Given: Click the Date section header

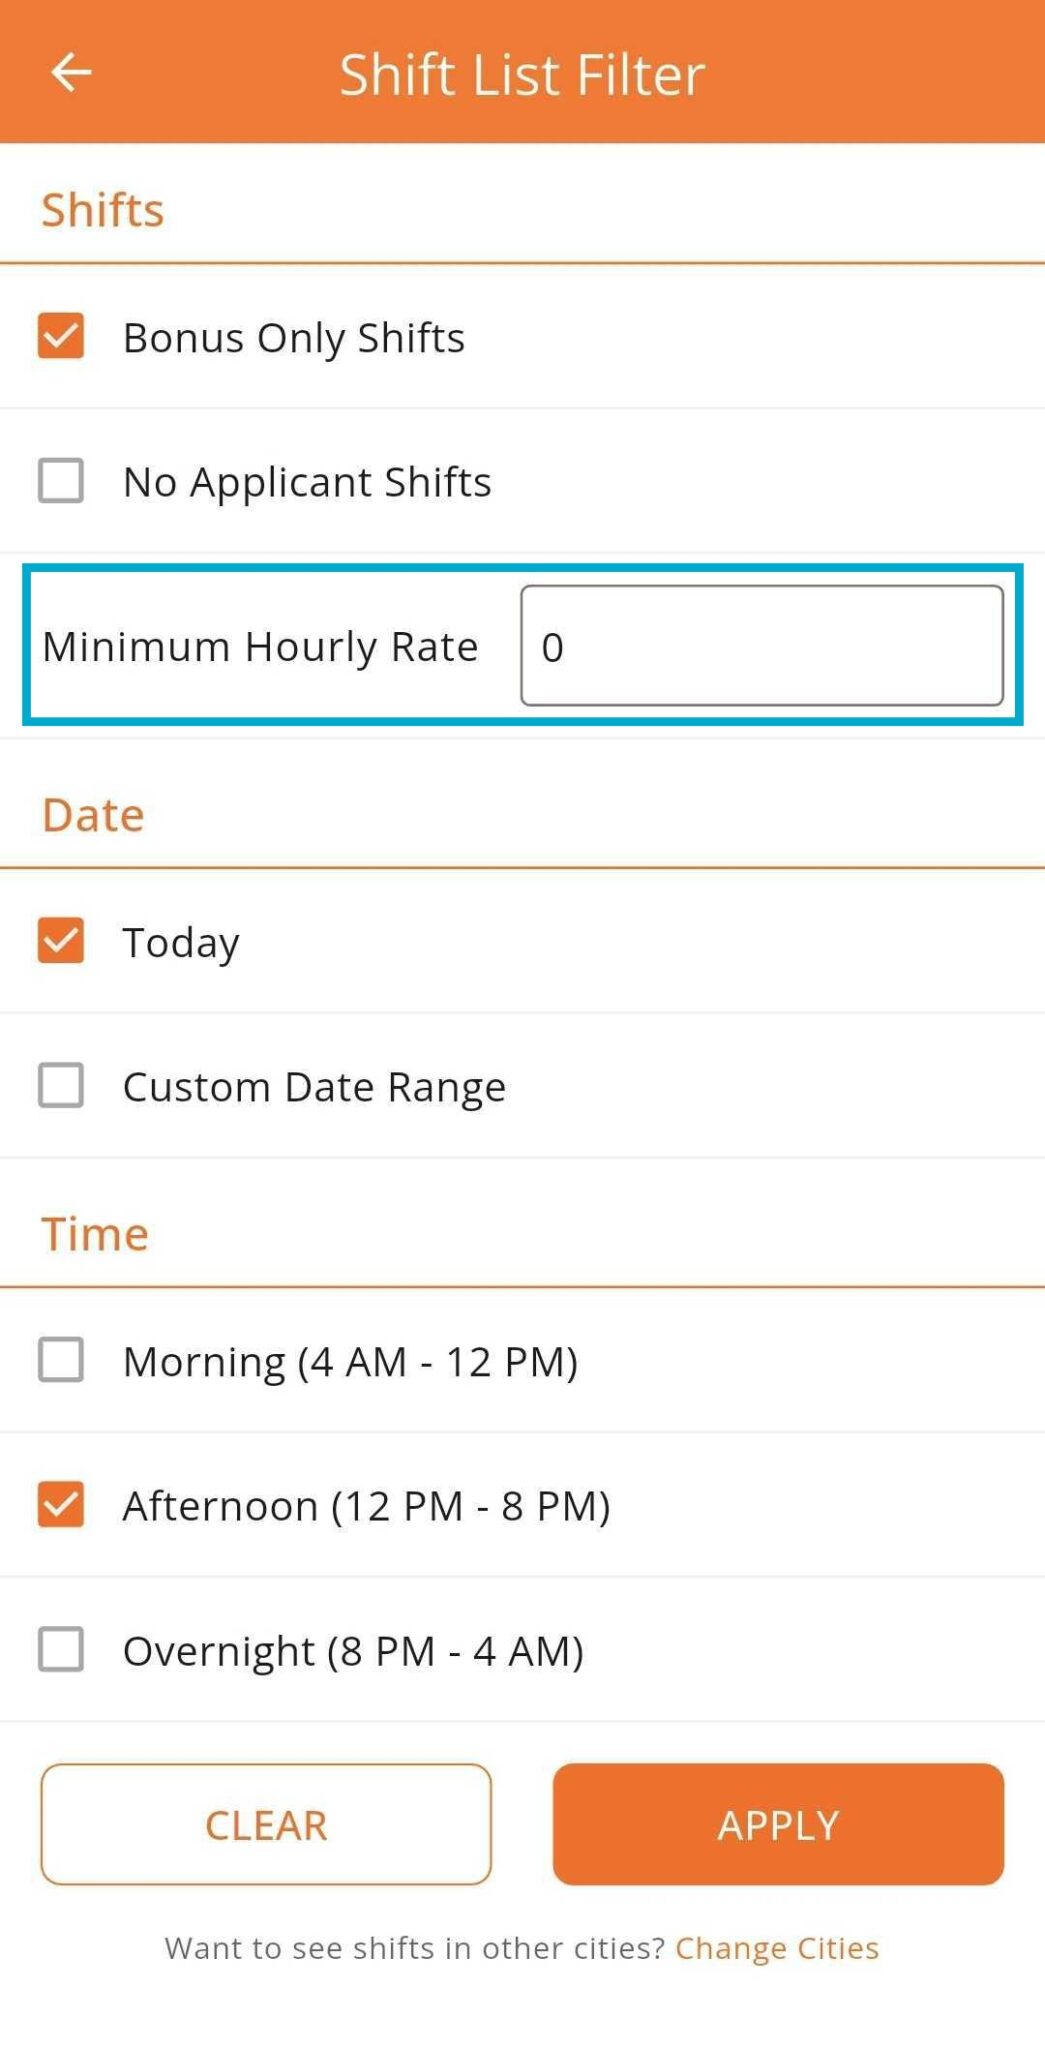Looking at the screenshot, I should click(93, 815).
